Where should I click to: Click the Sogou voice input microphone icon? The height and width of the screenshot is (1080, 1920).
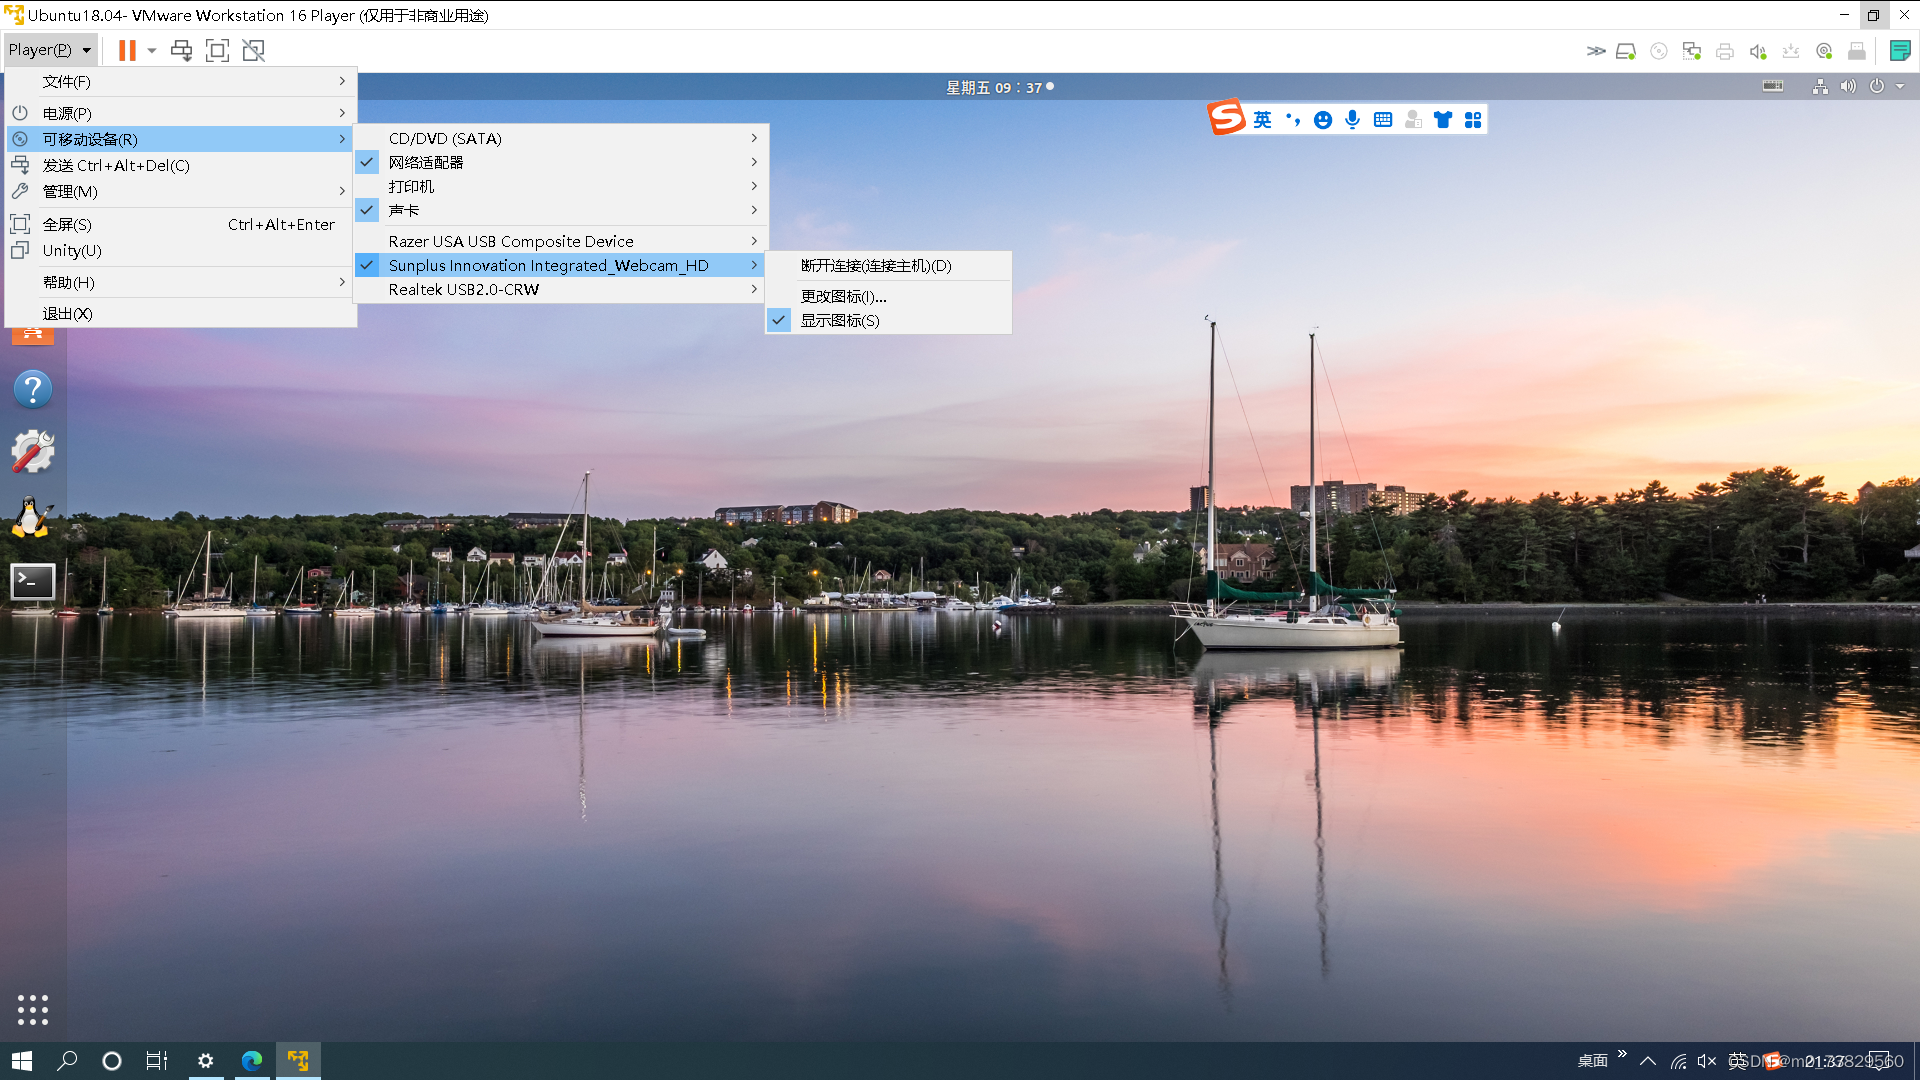[x=1353, y=120]
